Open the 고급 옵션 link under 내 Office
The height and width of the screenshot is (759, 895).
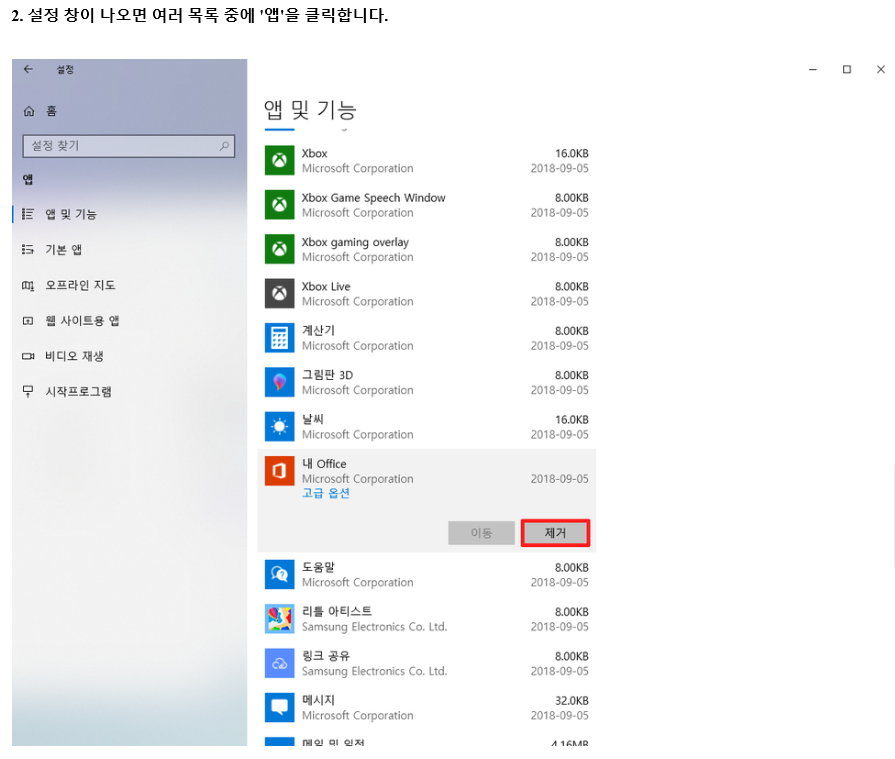pyautogui.click(x=325, y=493)
